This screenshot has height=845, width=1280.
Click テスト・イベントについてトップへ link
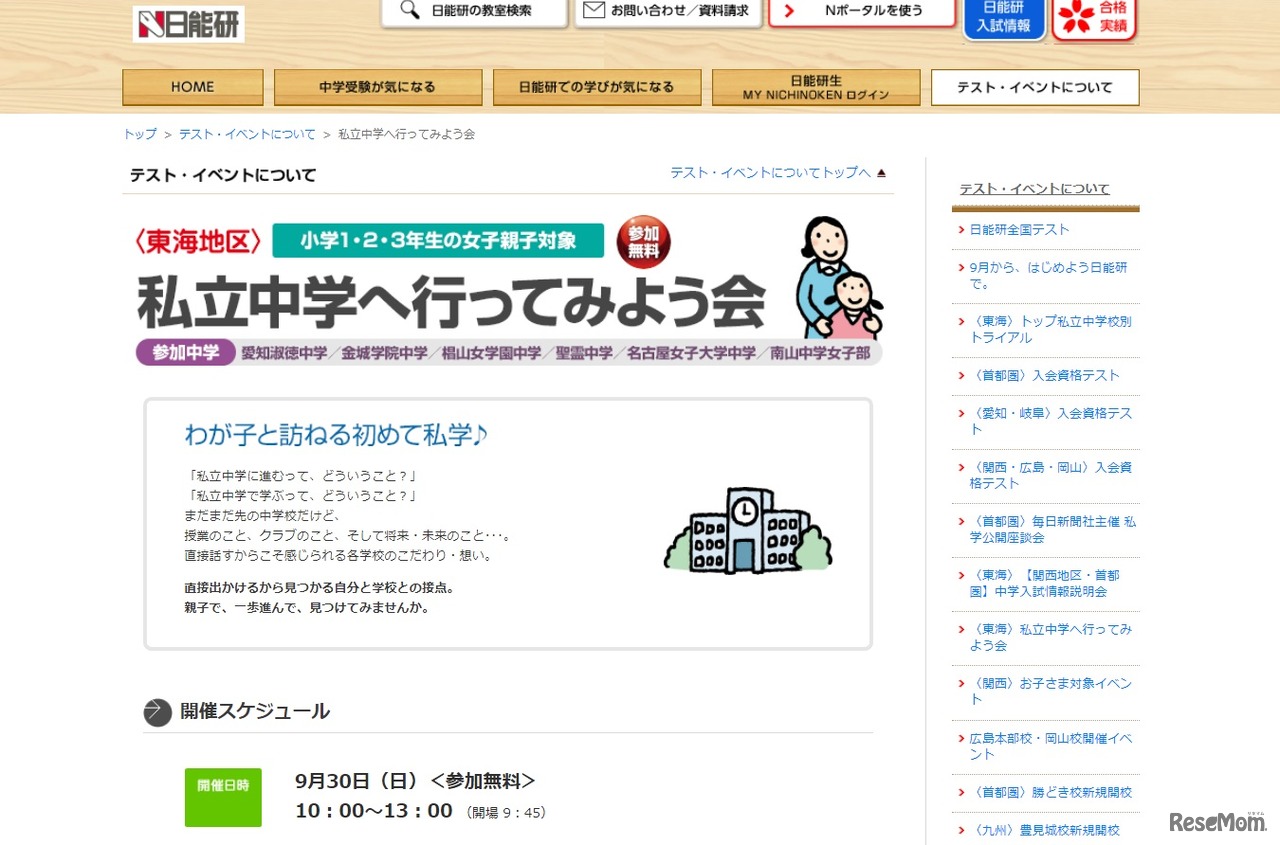click(770, 173)
